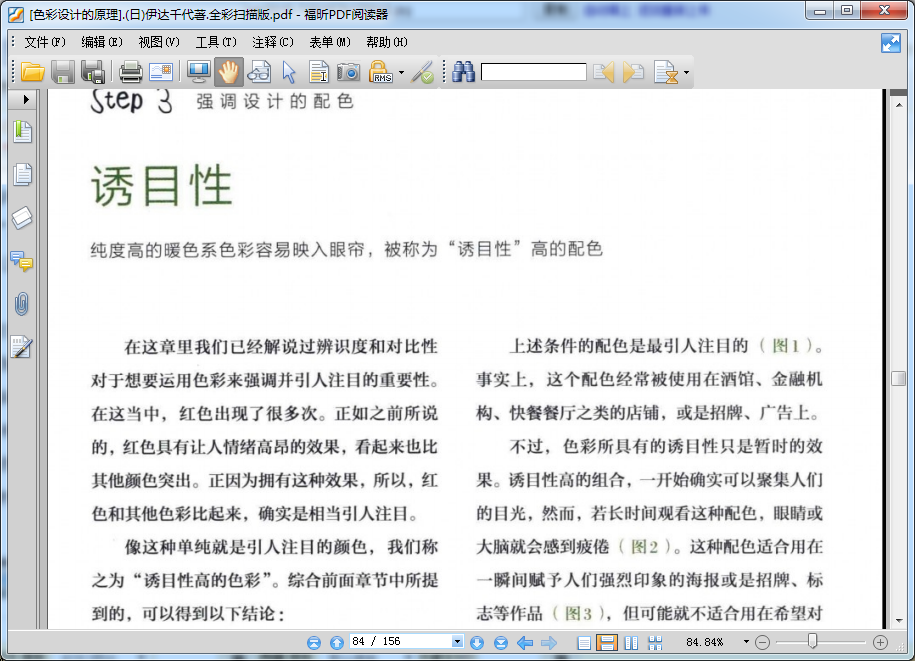
Task: Select the arrow annotation selection tool
Action: click(289, 72)
